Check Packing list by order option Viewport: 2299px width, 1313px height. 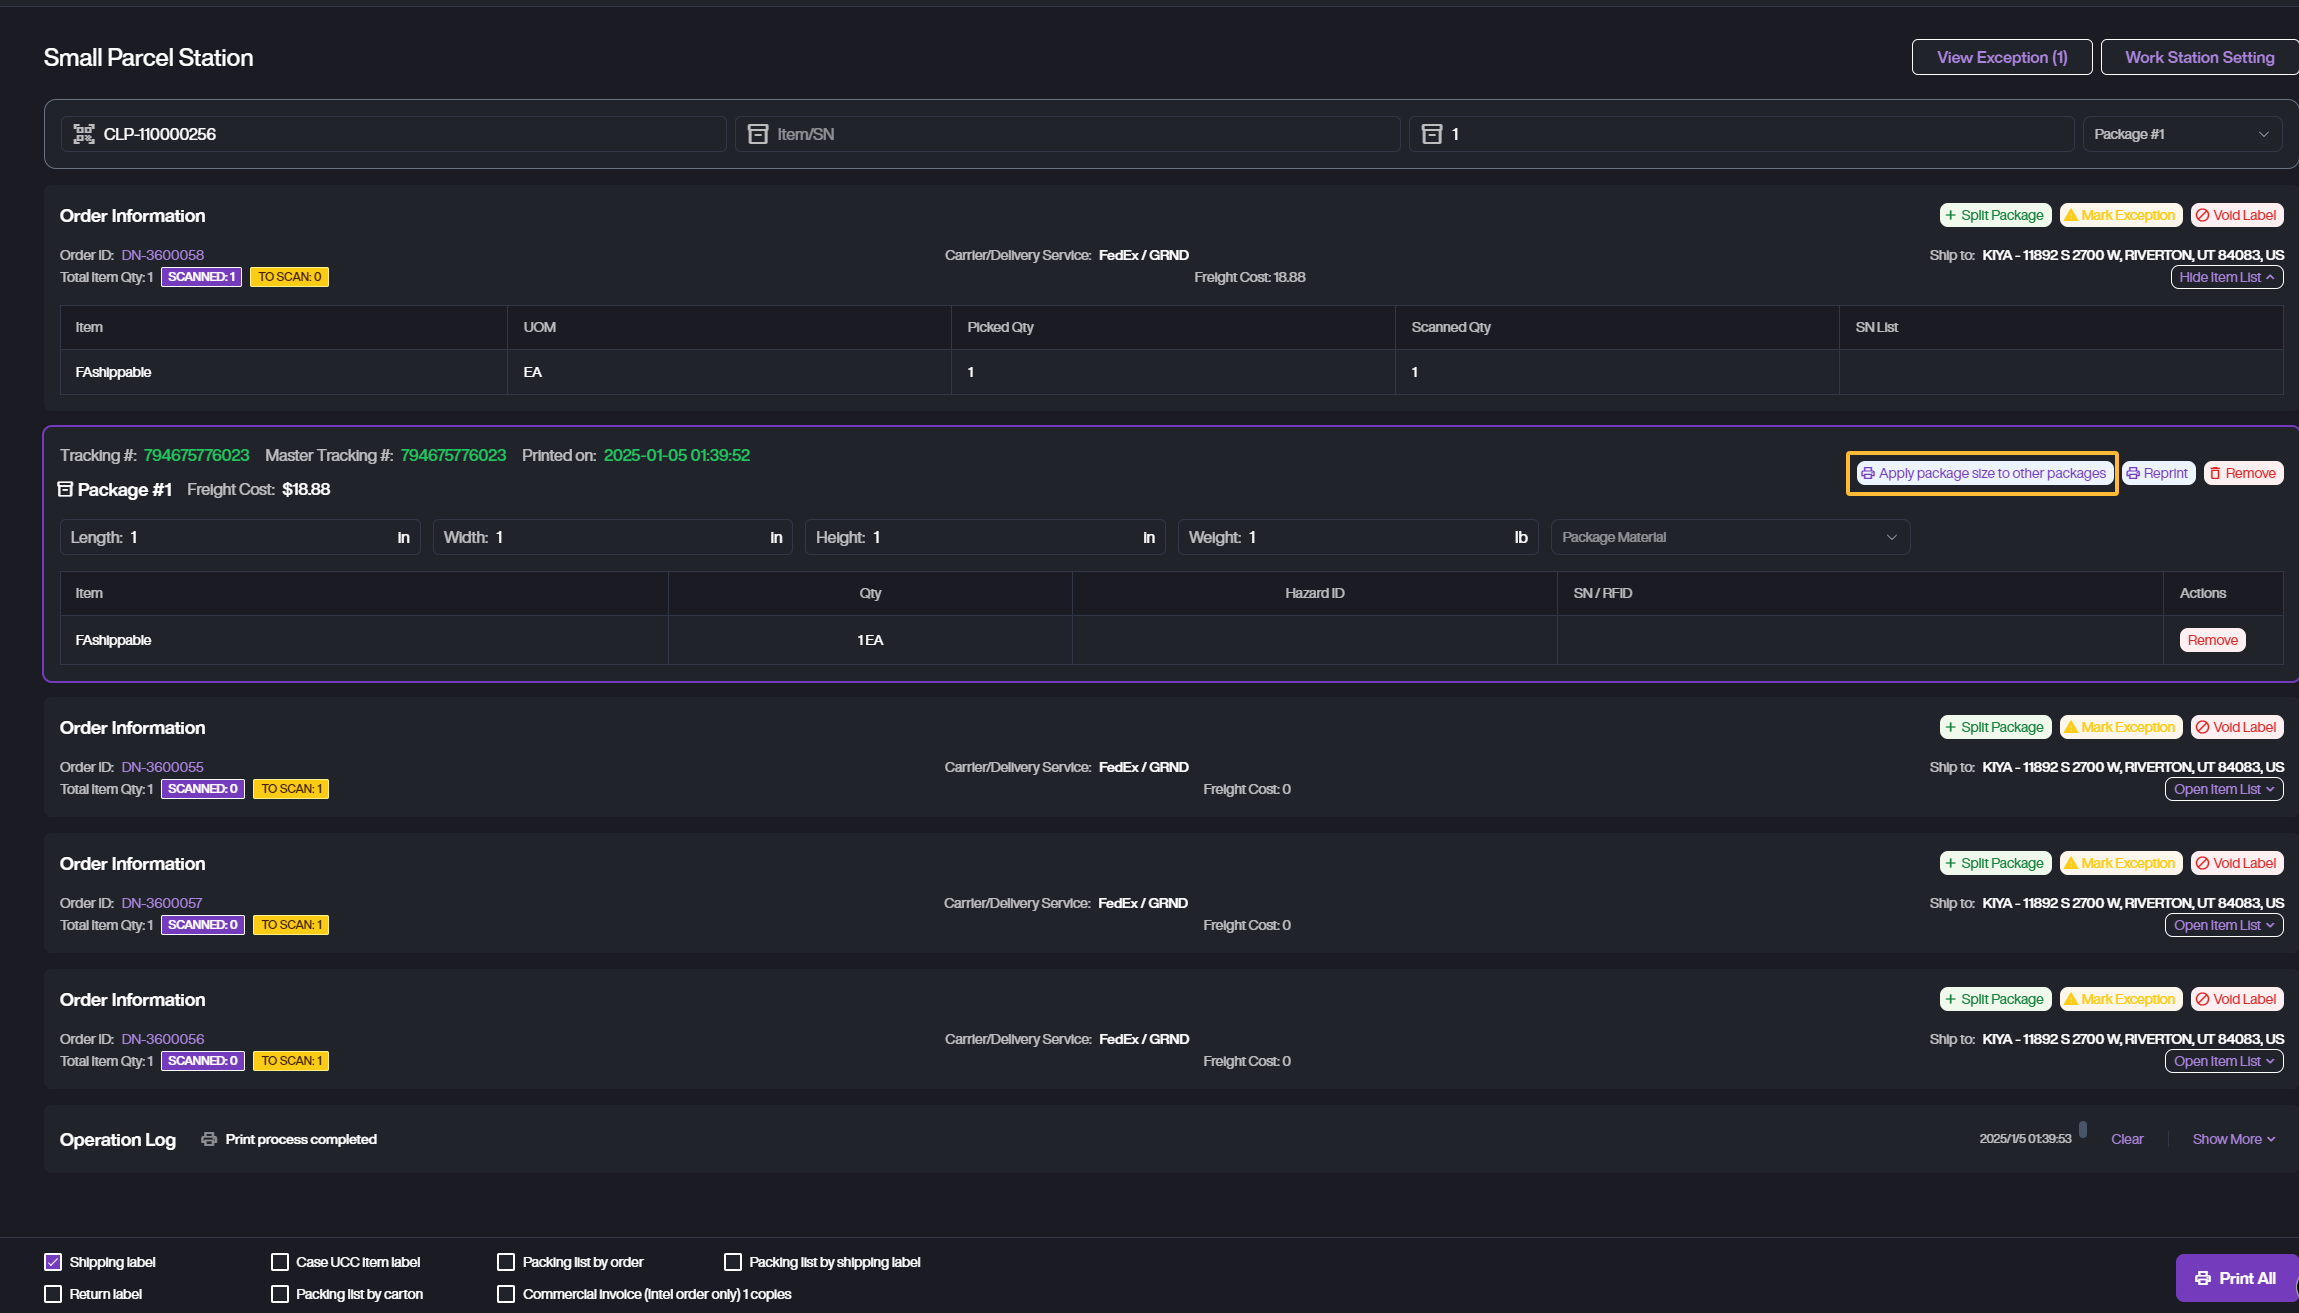(x=506, y=1262)
